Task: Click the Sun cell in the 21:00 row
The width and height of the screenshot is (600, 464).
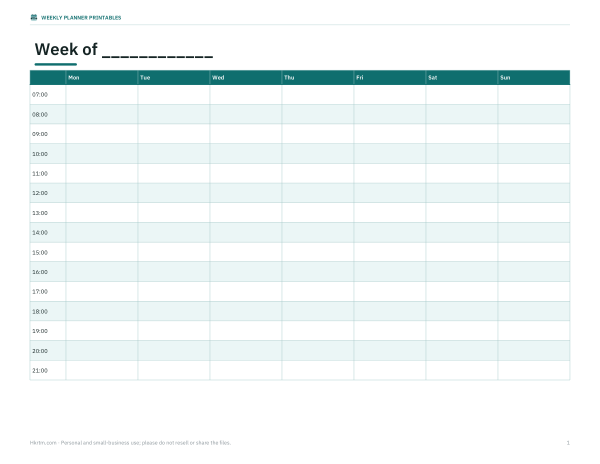Action: tap(534, 370)
